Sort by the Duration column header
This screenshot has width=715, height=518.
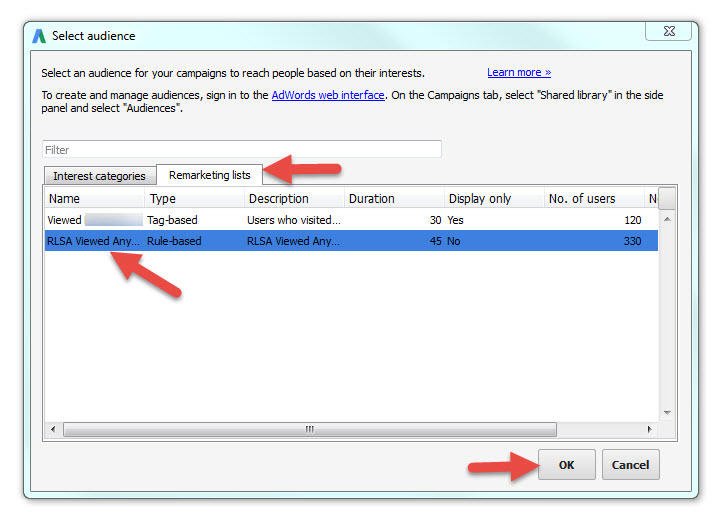(x=394, y=199)
